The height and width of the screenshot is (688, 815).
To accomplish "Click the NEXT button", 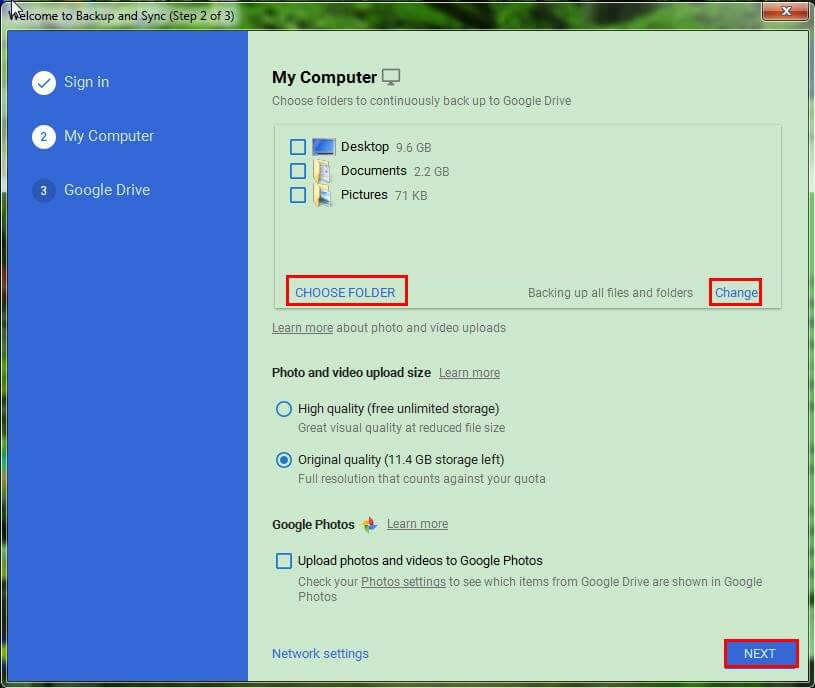I will 760,653.
